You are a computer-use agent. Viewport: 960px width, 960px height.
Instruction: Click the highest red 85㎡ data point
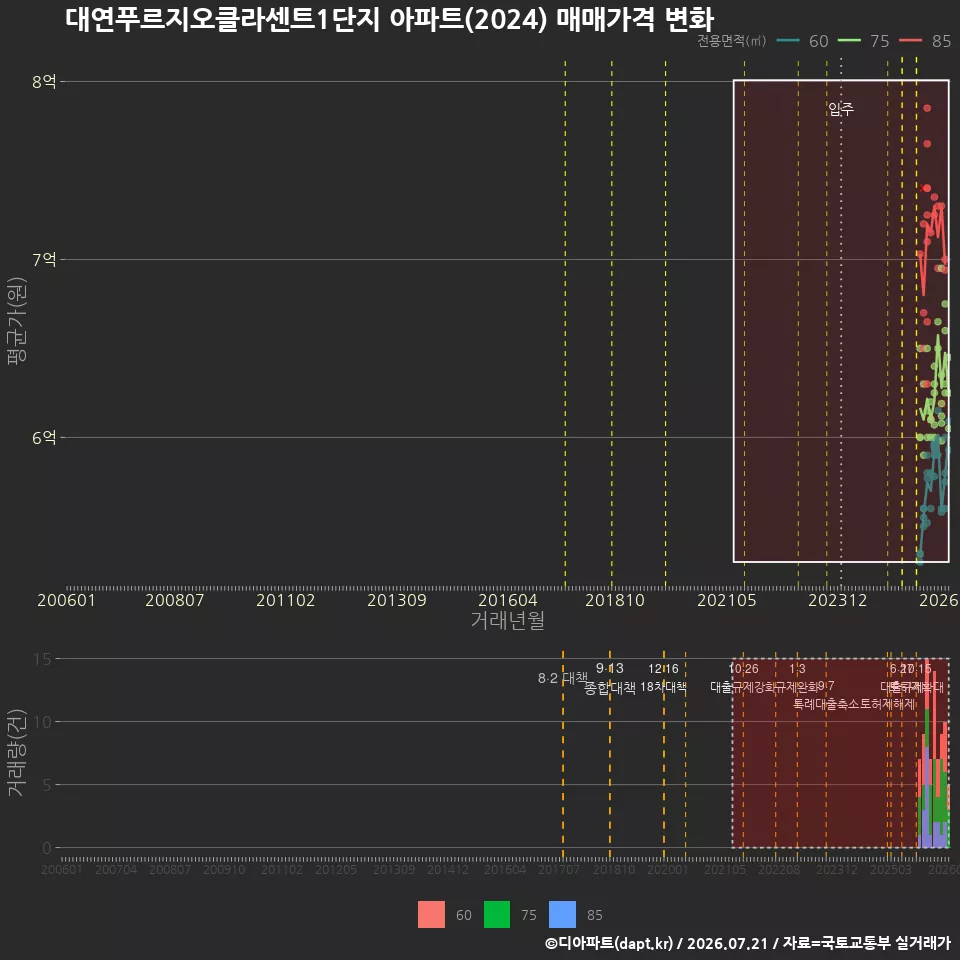pos(928,108)
